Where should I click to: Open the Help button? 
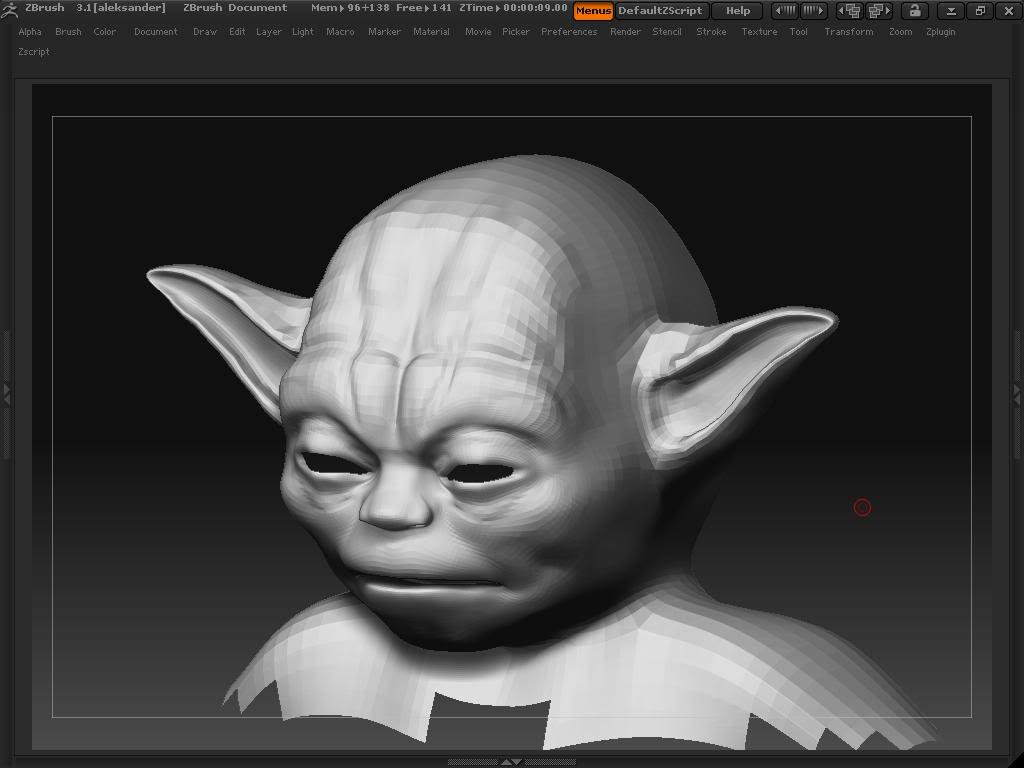(x=737, y=10)
